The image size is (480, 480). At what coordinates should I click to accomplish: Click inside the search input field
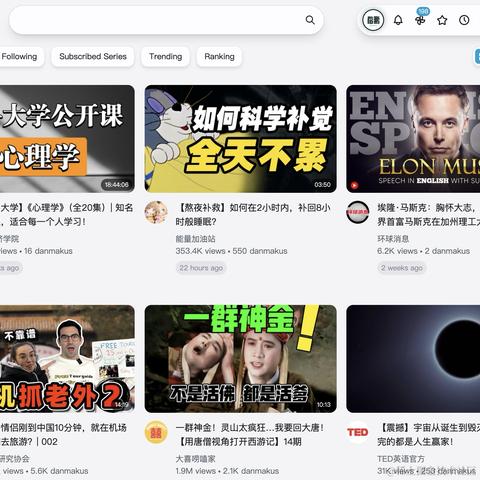(x=166, y=20)
